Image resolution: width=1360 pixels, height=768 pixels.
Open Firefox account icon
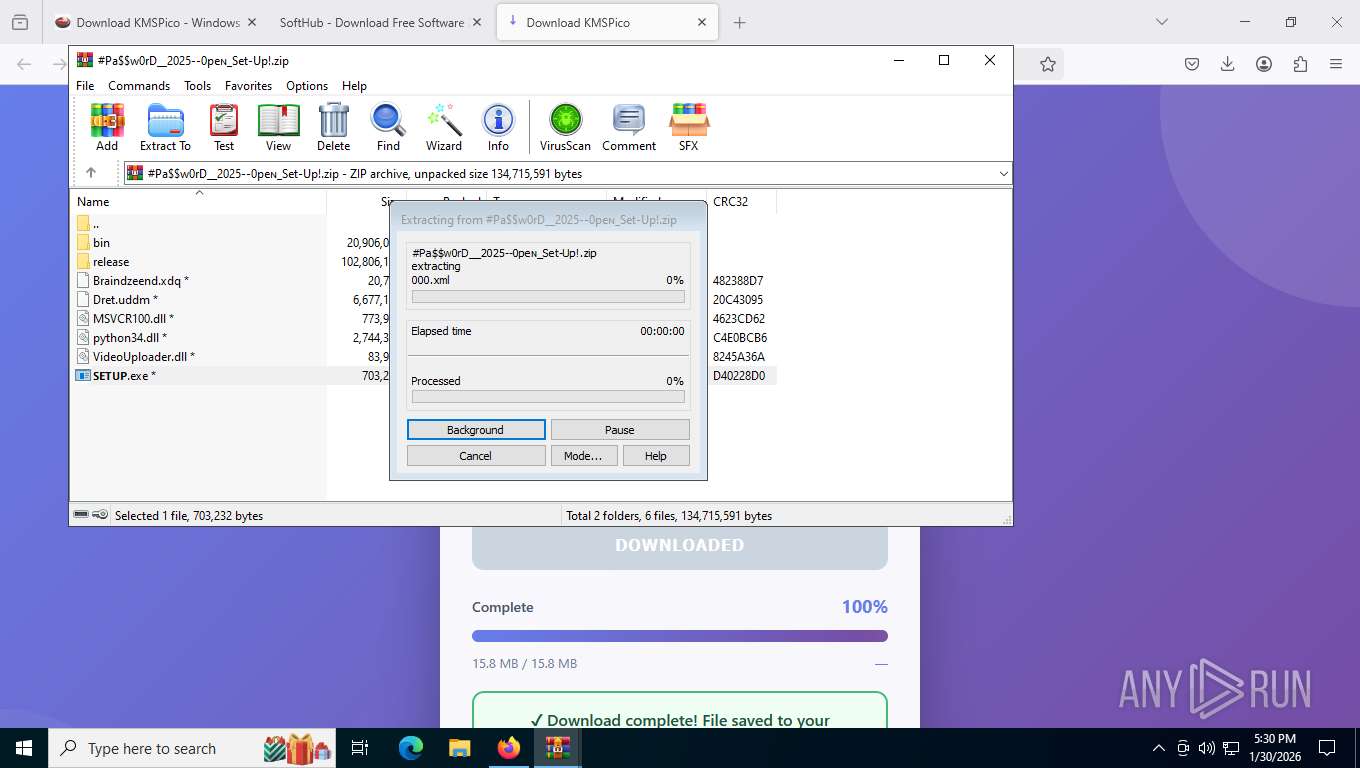coord(1264,64)
